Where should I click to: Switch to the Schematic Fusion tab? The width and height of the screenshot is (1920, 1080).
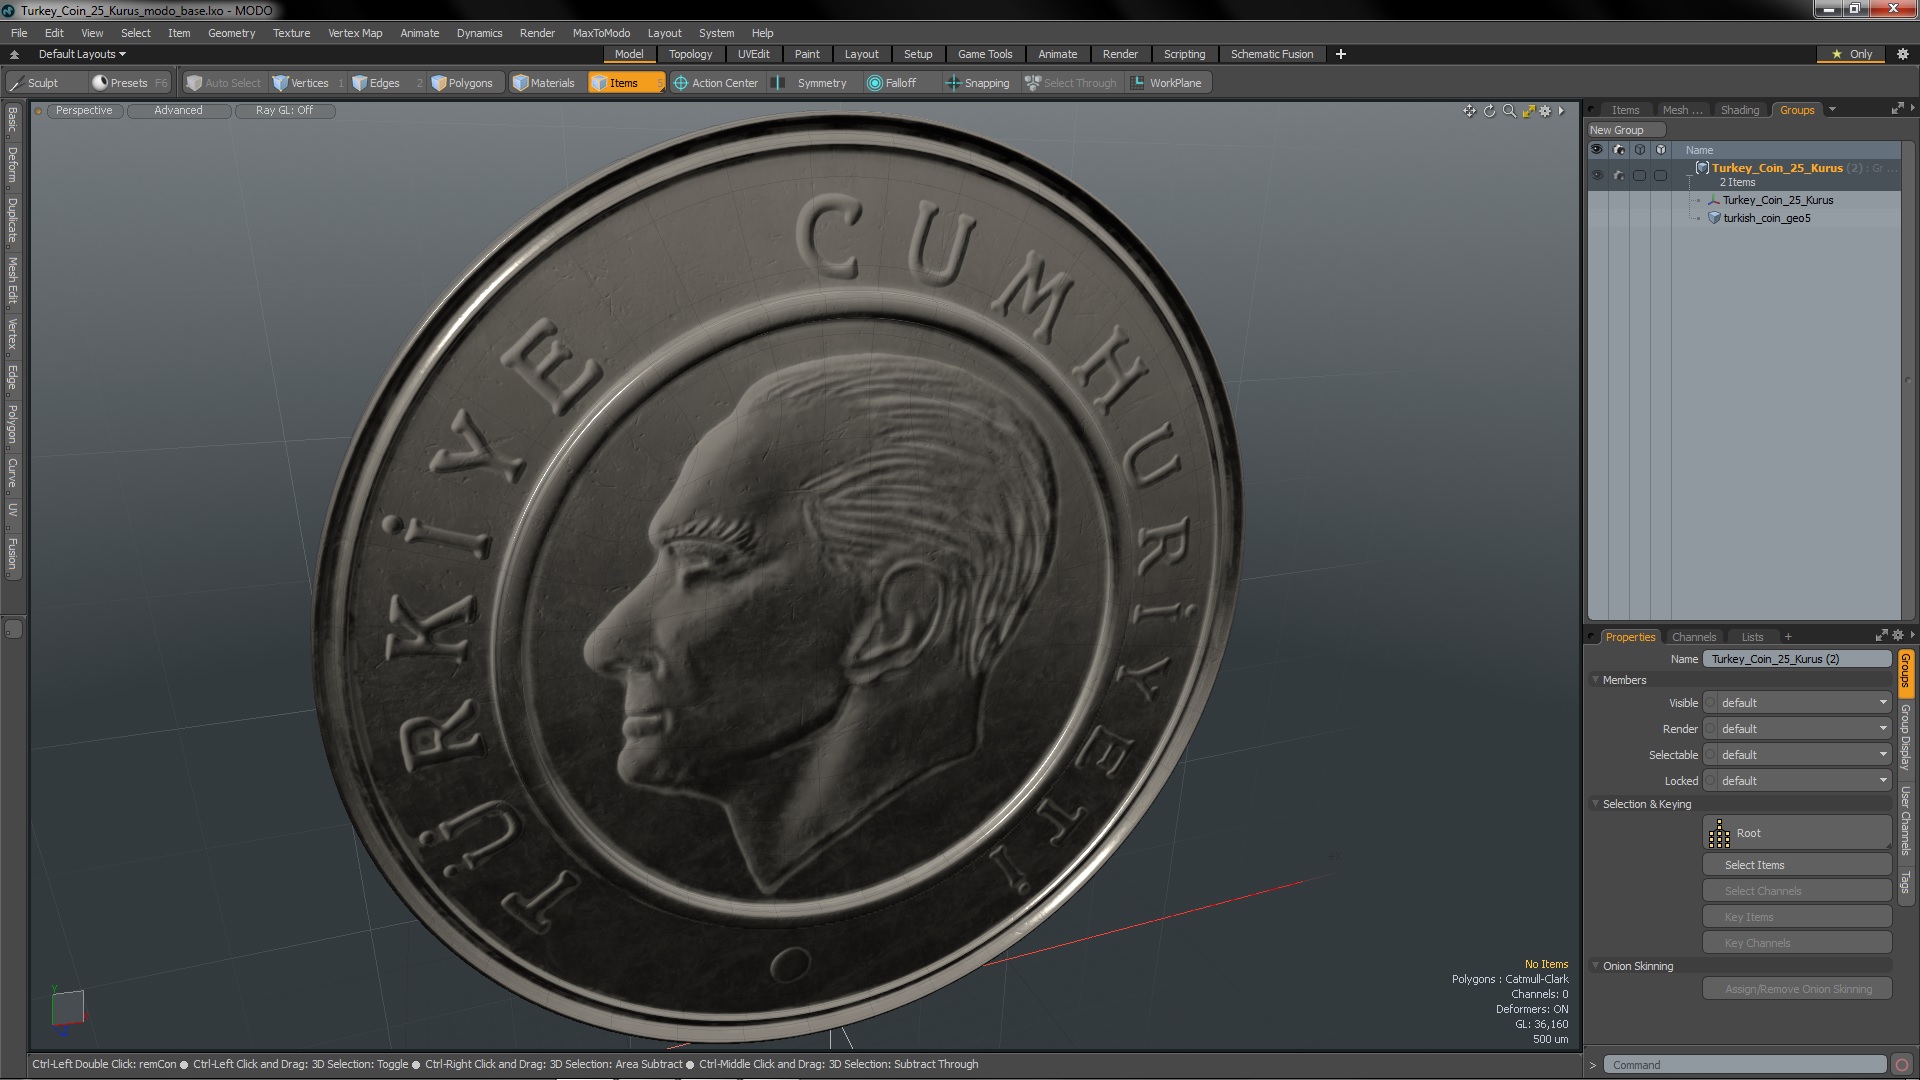1271,54
